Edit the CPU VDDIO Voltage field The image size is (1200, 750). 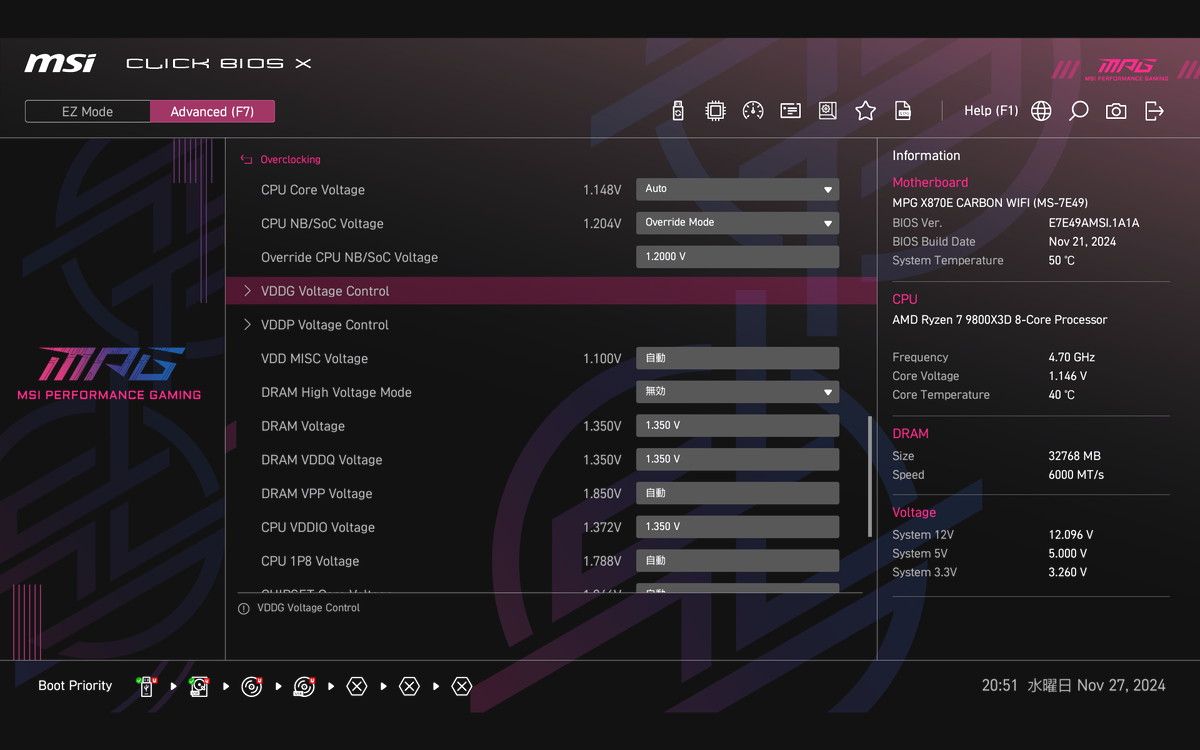click(x=737, y=527)
